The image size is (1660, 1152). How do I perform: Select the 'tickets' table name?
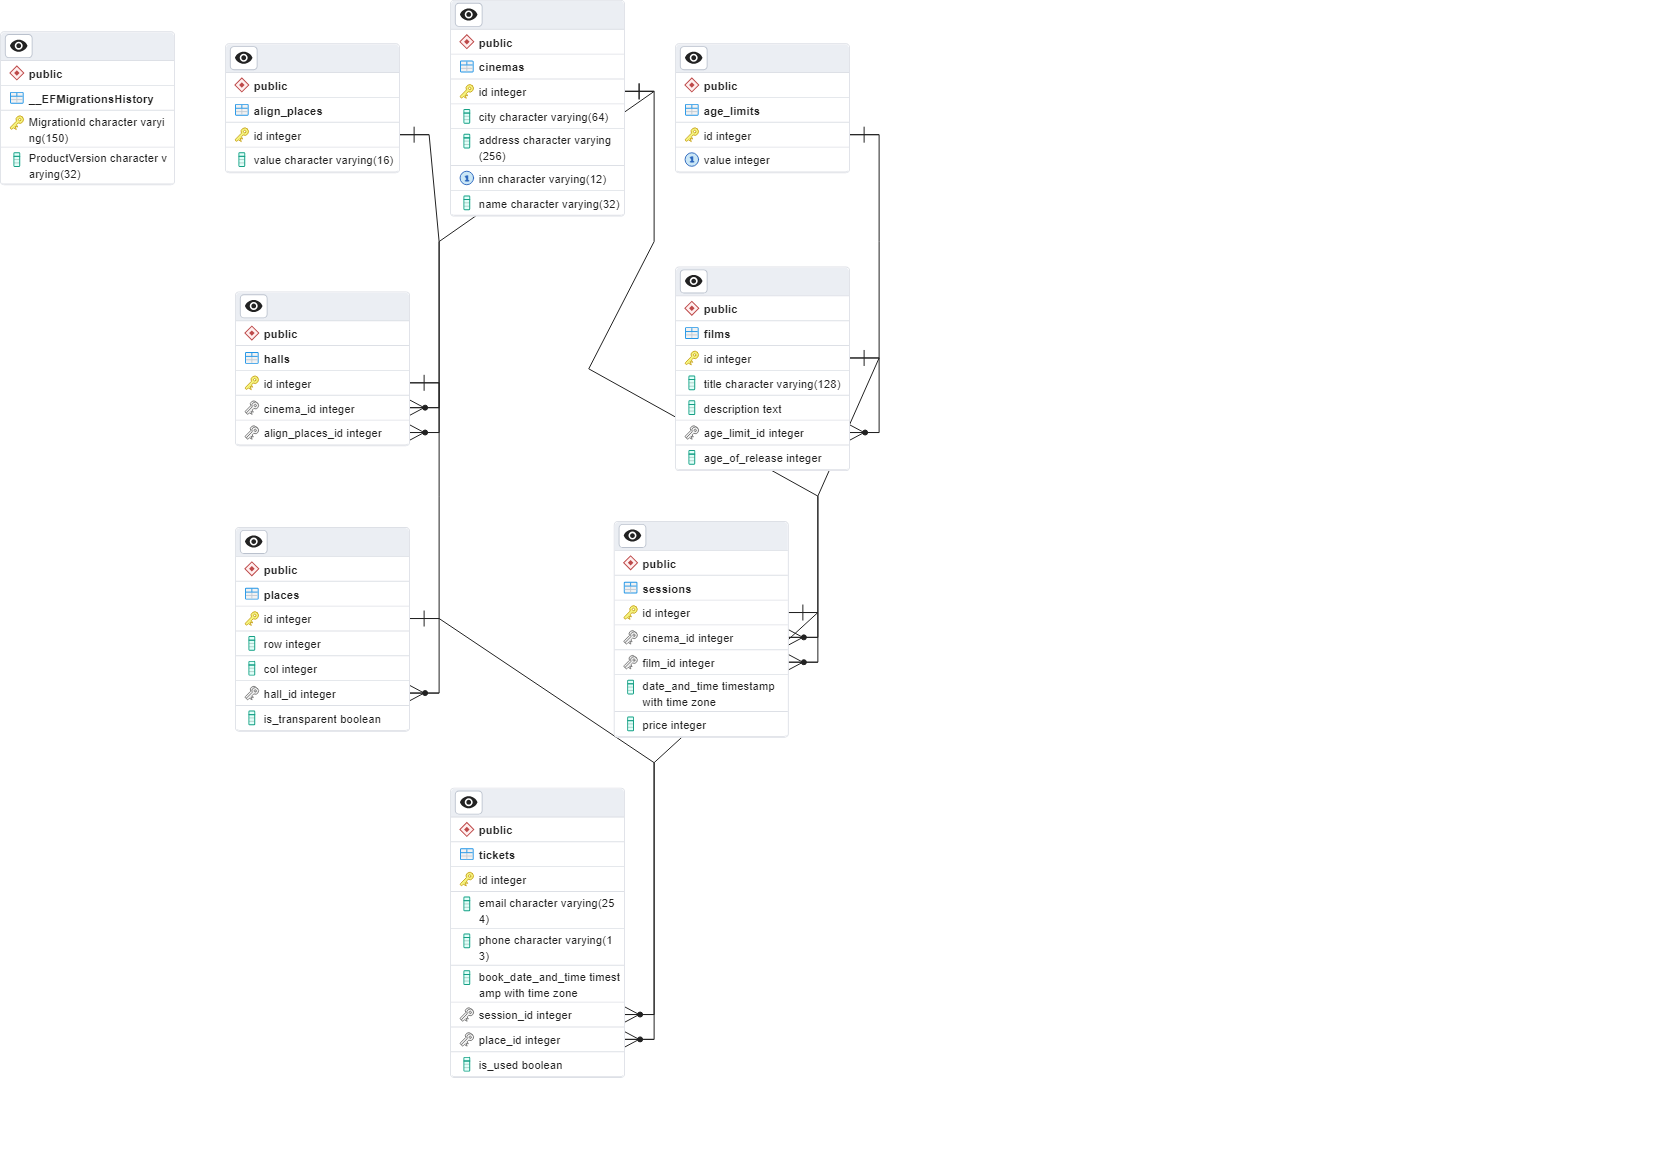497,855
